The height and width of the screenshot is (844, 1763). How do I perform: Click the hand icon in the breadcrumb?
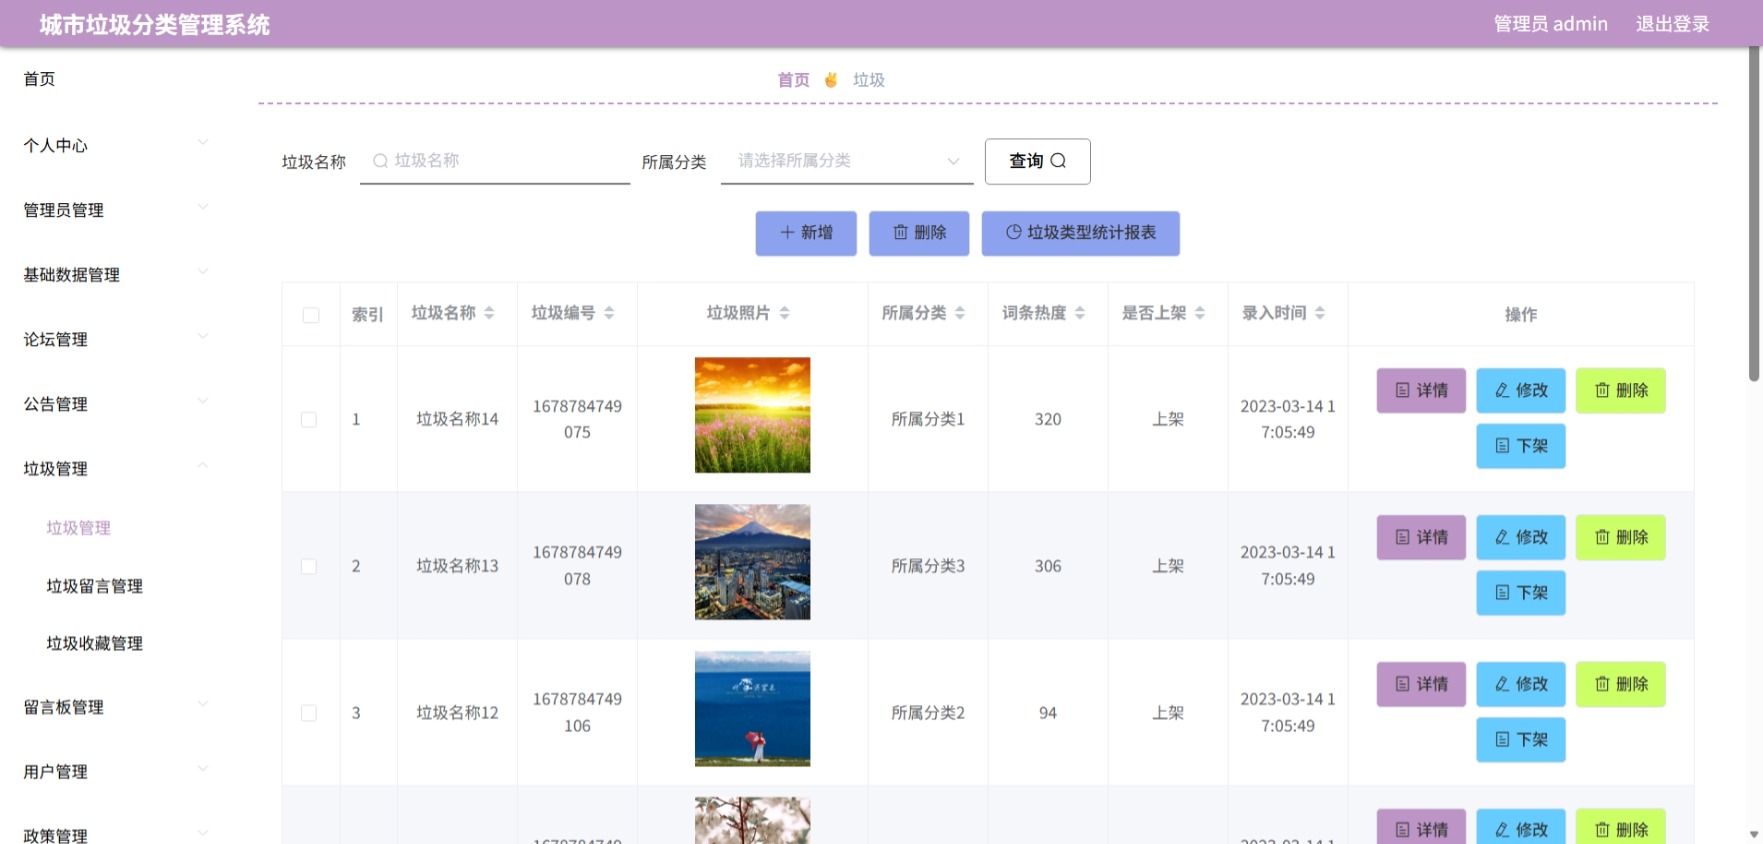pos(831,80)
